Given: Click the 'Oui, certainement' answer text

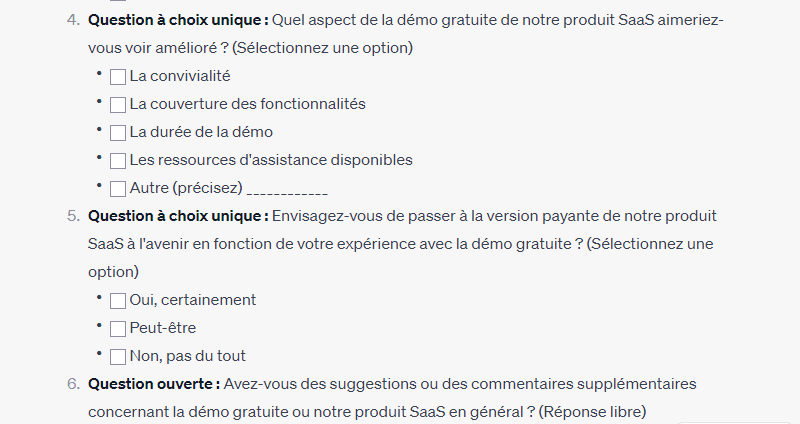Looking at the screenshot, I should [193, 300].
